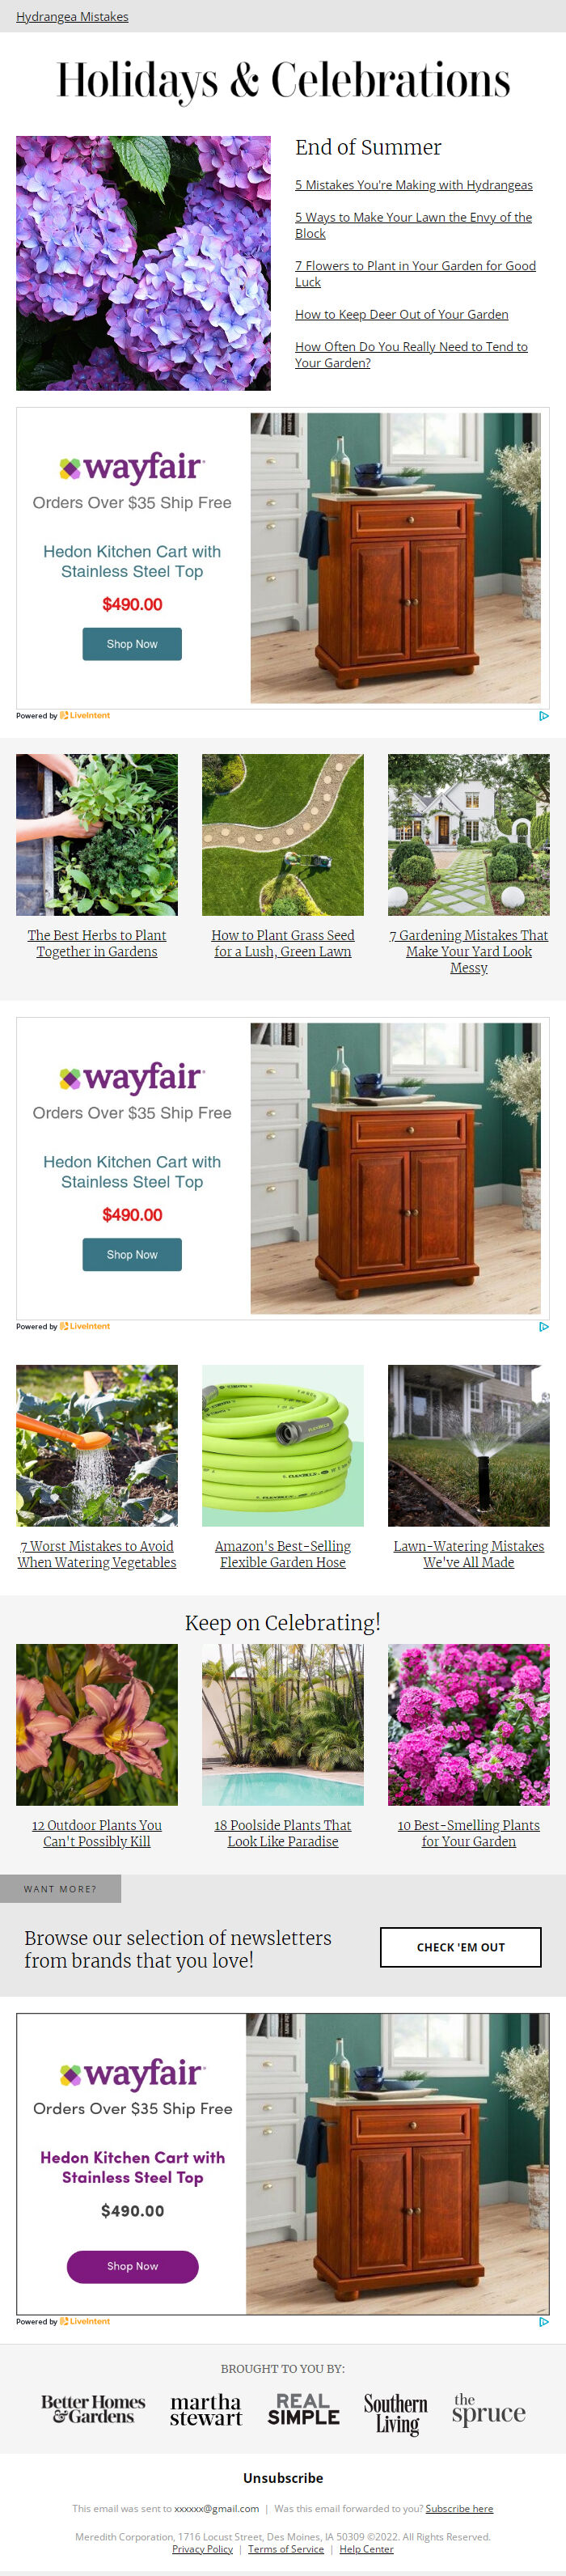The image size is (566, 2576).
Task: Open 18 Poolside Plants That Look Like Paradise
Action: point(283,1833)
